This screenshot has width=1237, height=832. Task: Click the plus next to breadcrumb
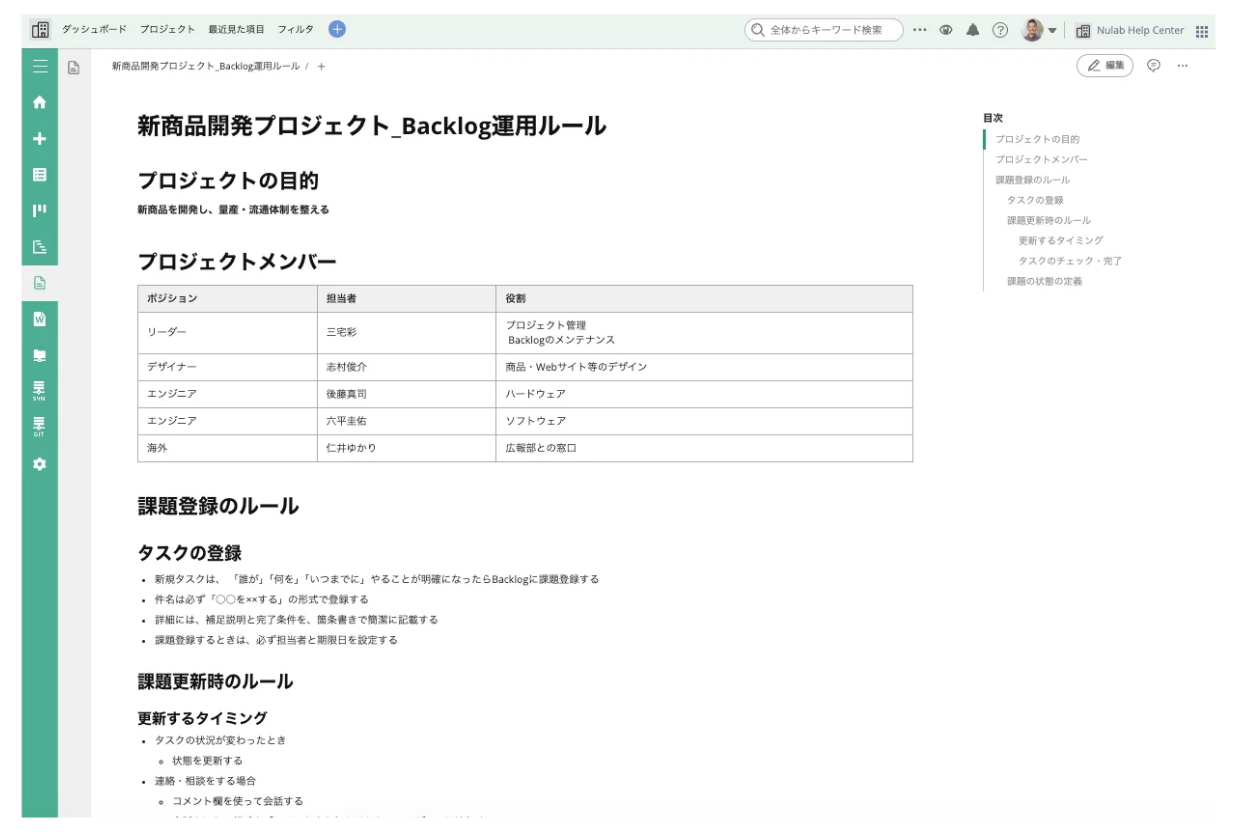point(321,66)
